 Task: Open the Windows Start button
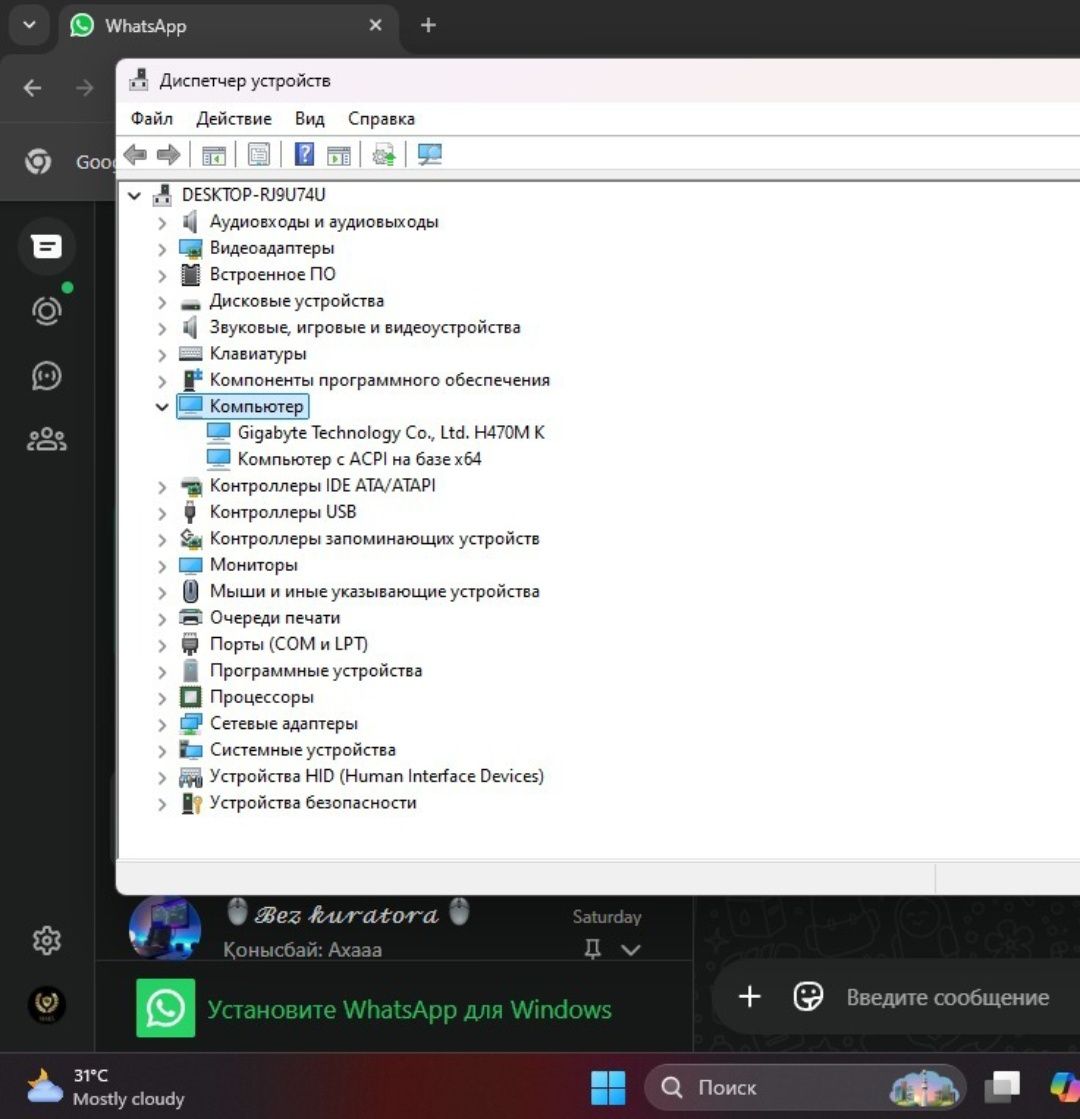608,1088
